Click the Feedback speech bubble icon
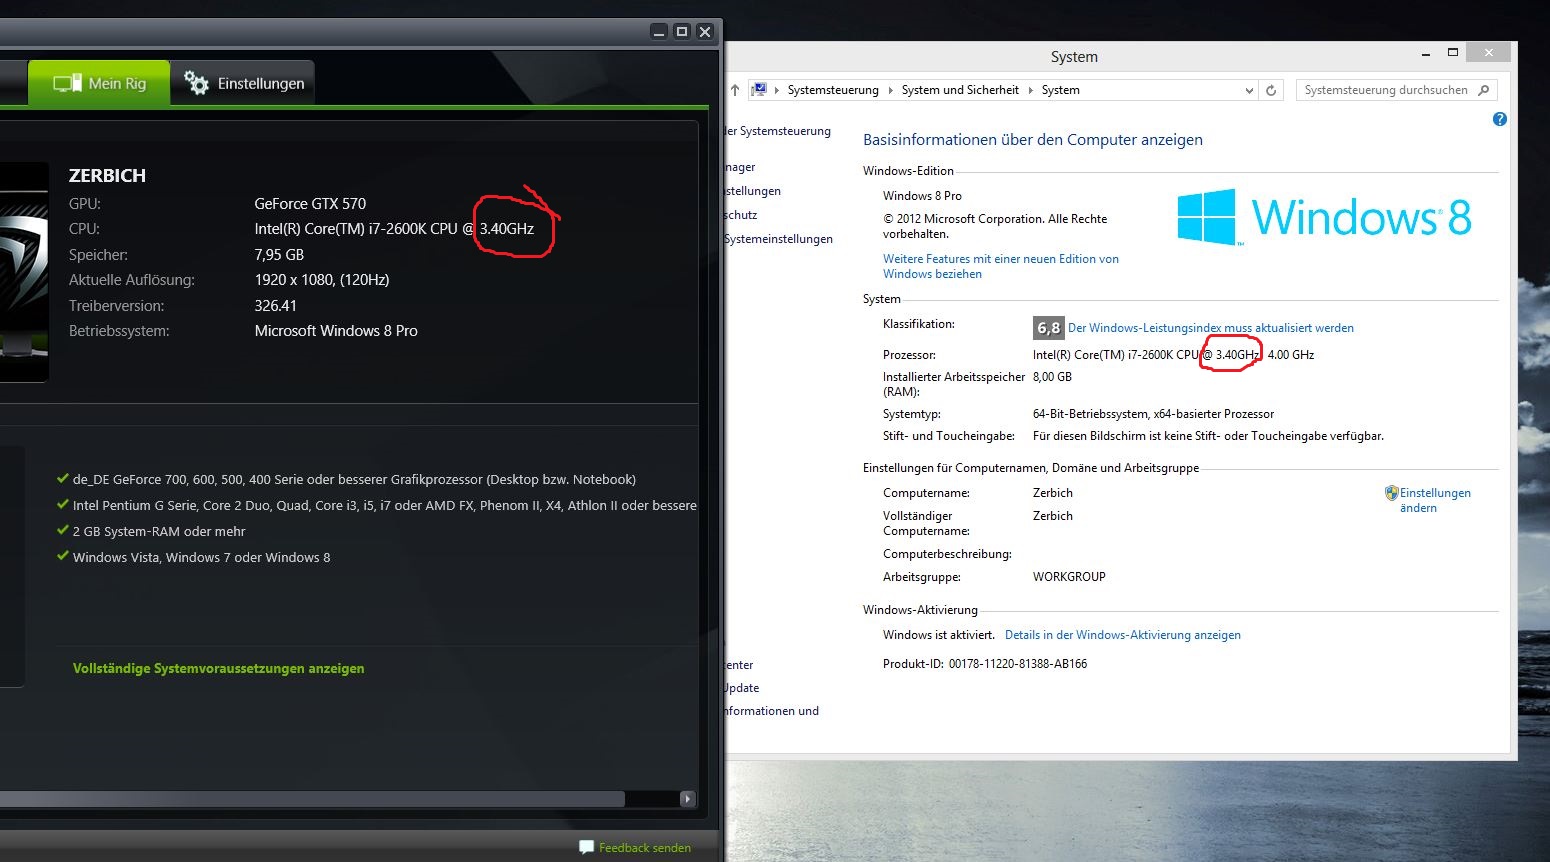This screenshot has height=862, width=1550. 586,847
